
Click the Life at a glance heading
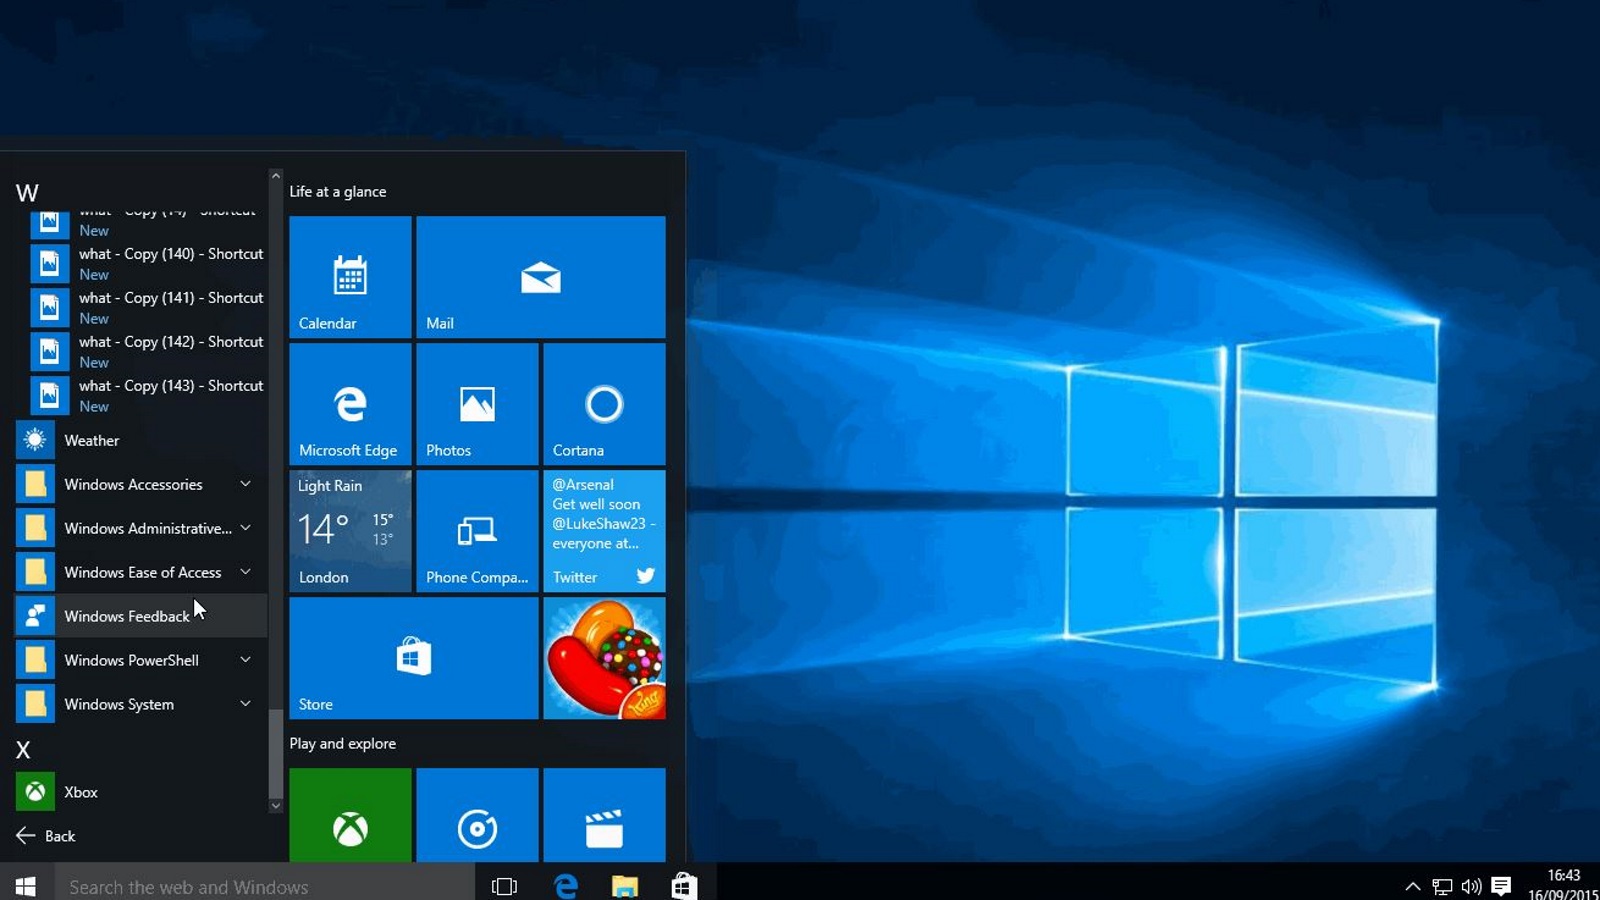tap(338, 192)
